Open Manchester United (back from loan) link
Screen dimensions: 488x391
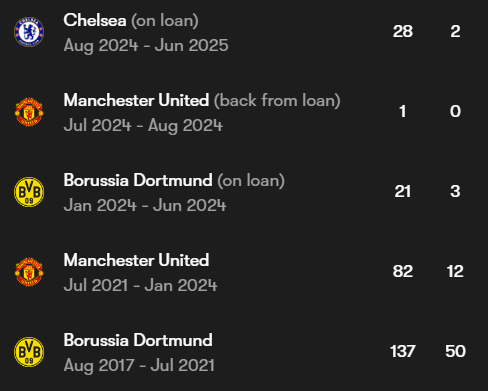202,101
